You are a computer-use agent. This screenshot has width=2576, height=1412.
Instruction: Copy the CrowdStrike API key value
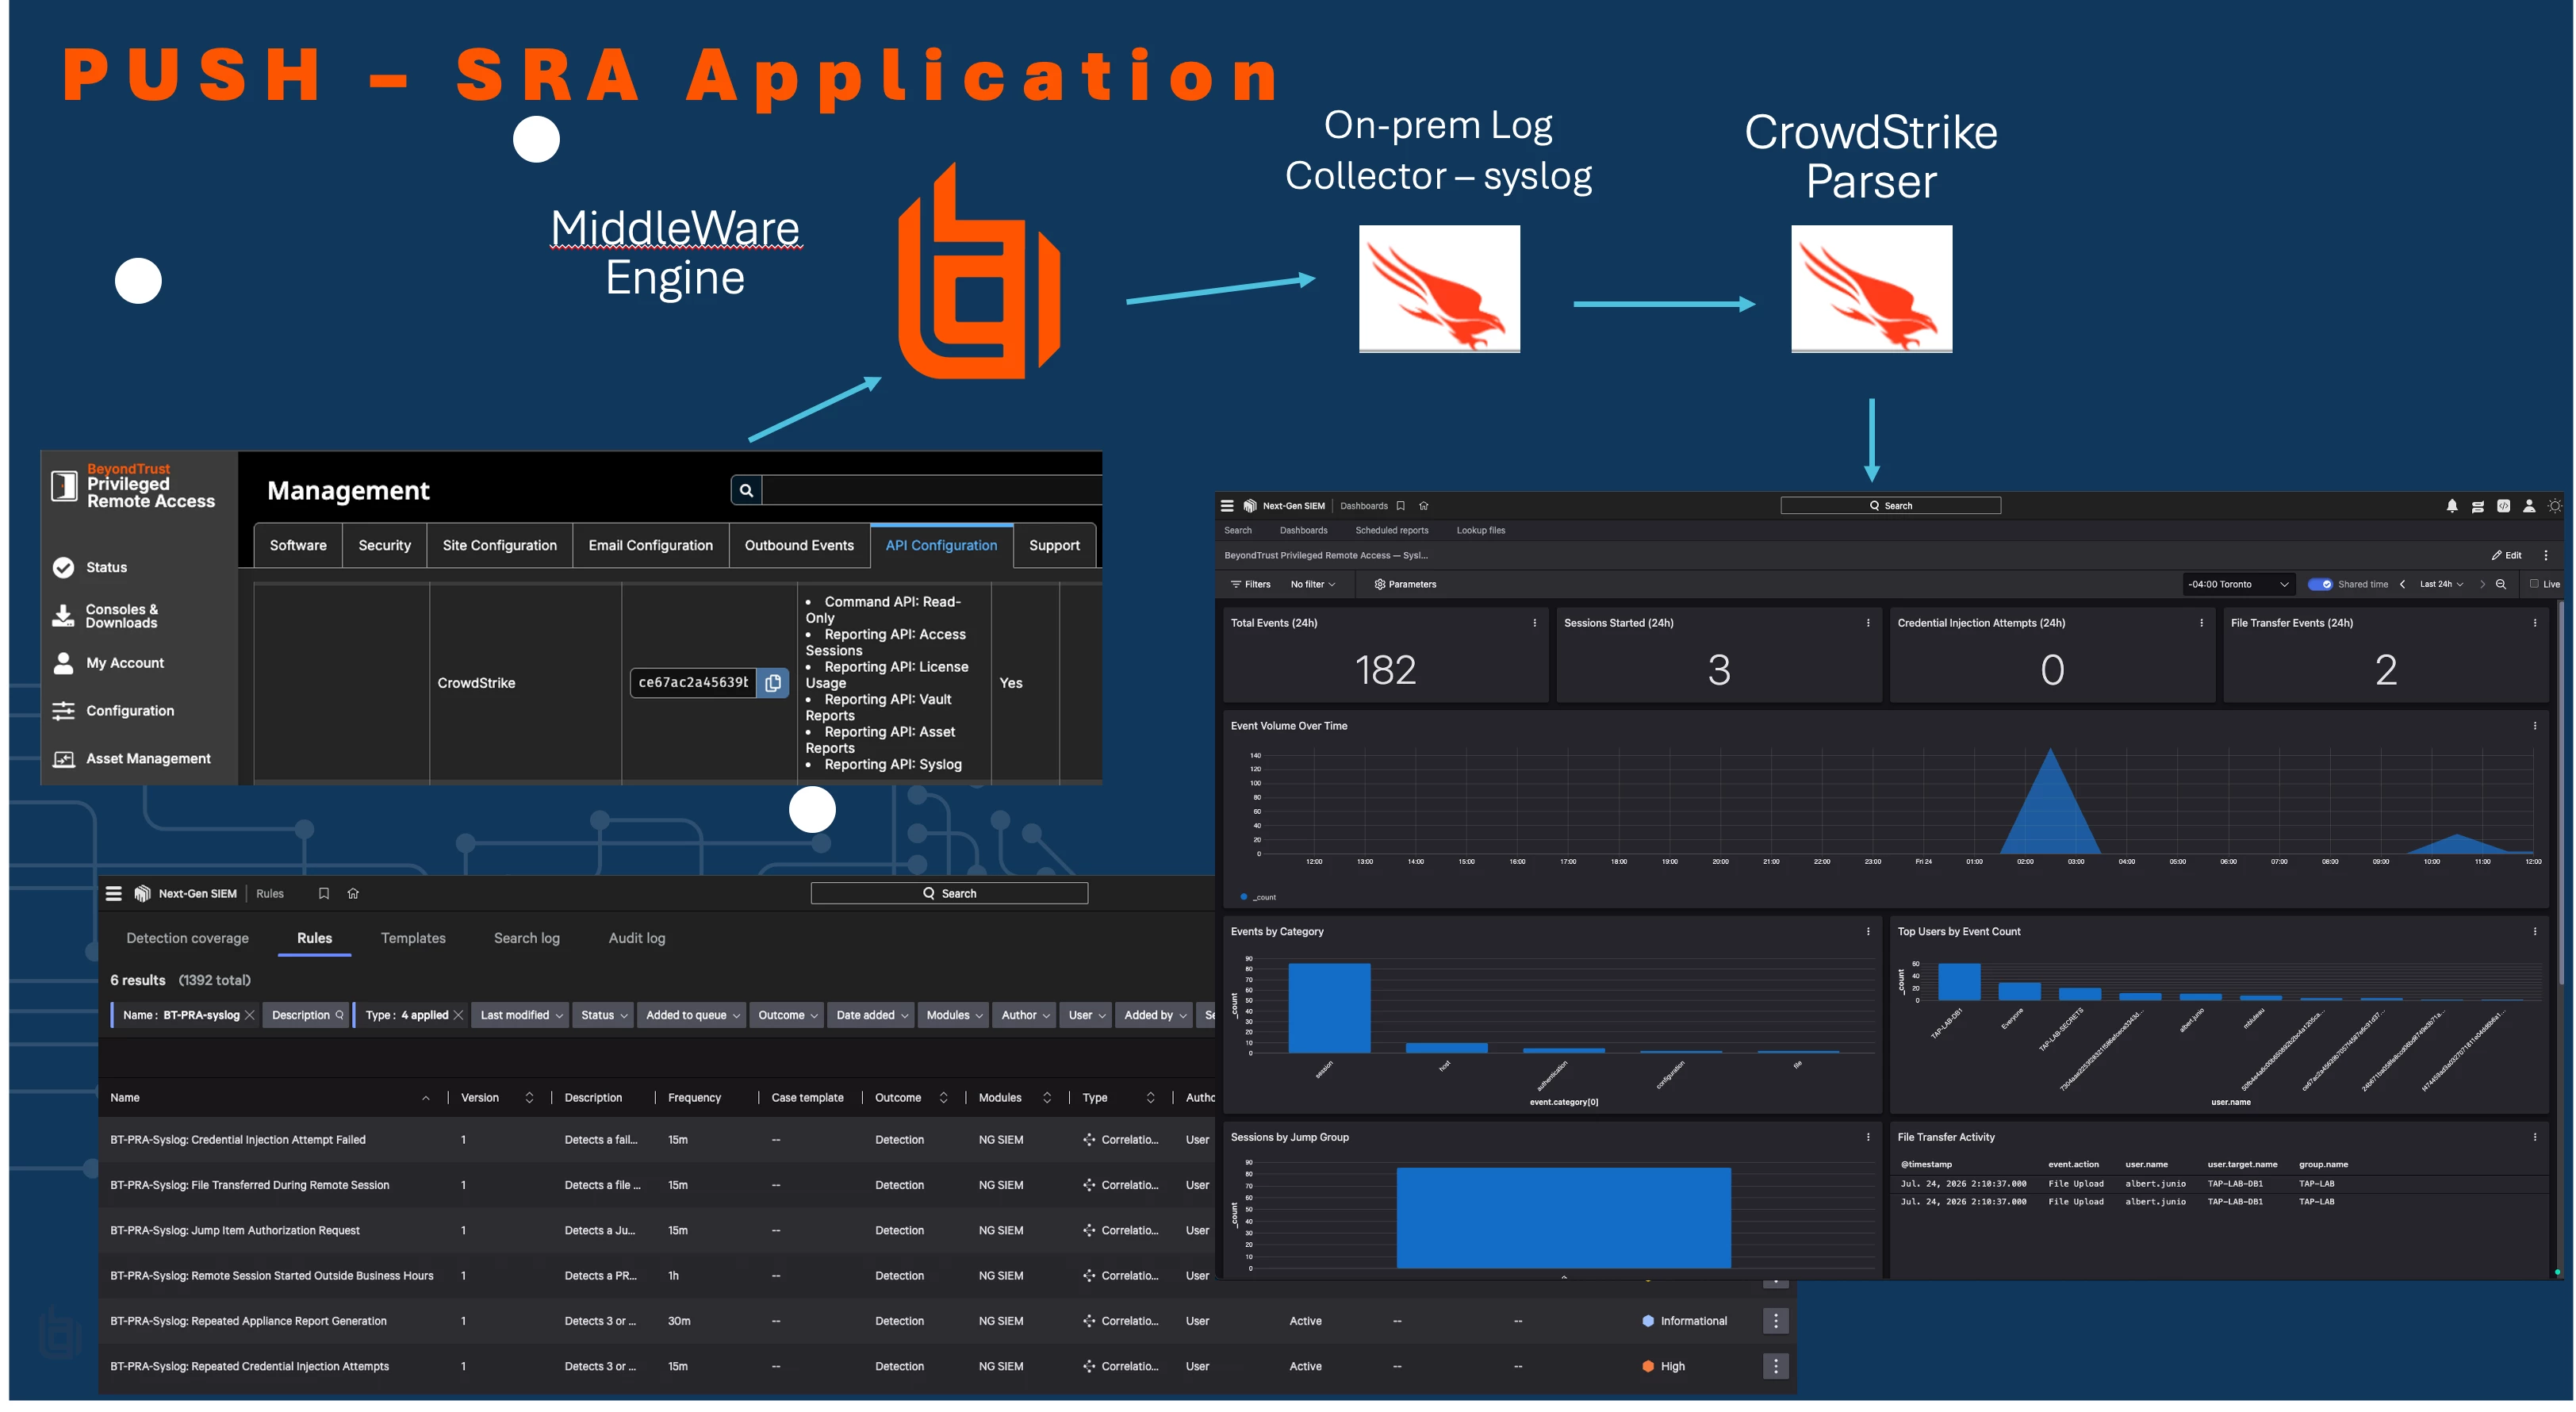[773, 683]
